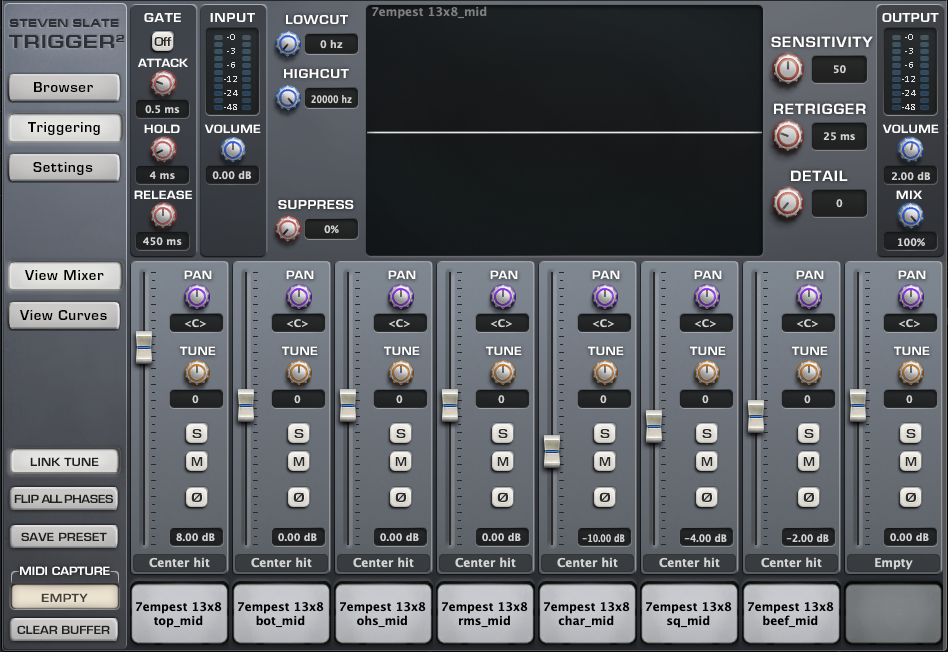
Task: Solo the bot_mid channel
Action: pos(299,433)
